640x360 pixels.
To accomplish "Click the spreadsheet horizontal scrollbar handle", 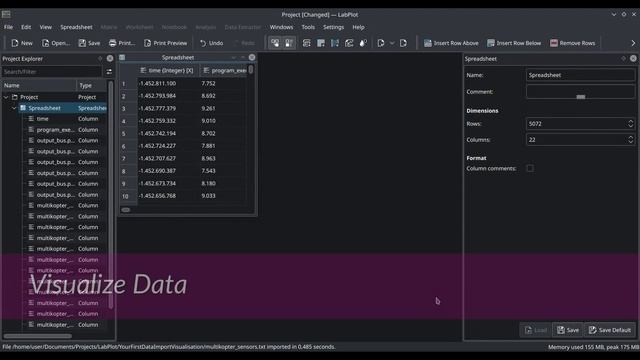I will click(x=126, y=210).
